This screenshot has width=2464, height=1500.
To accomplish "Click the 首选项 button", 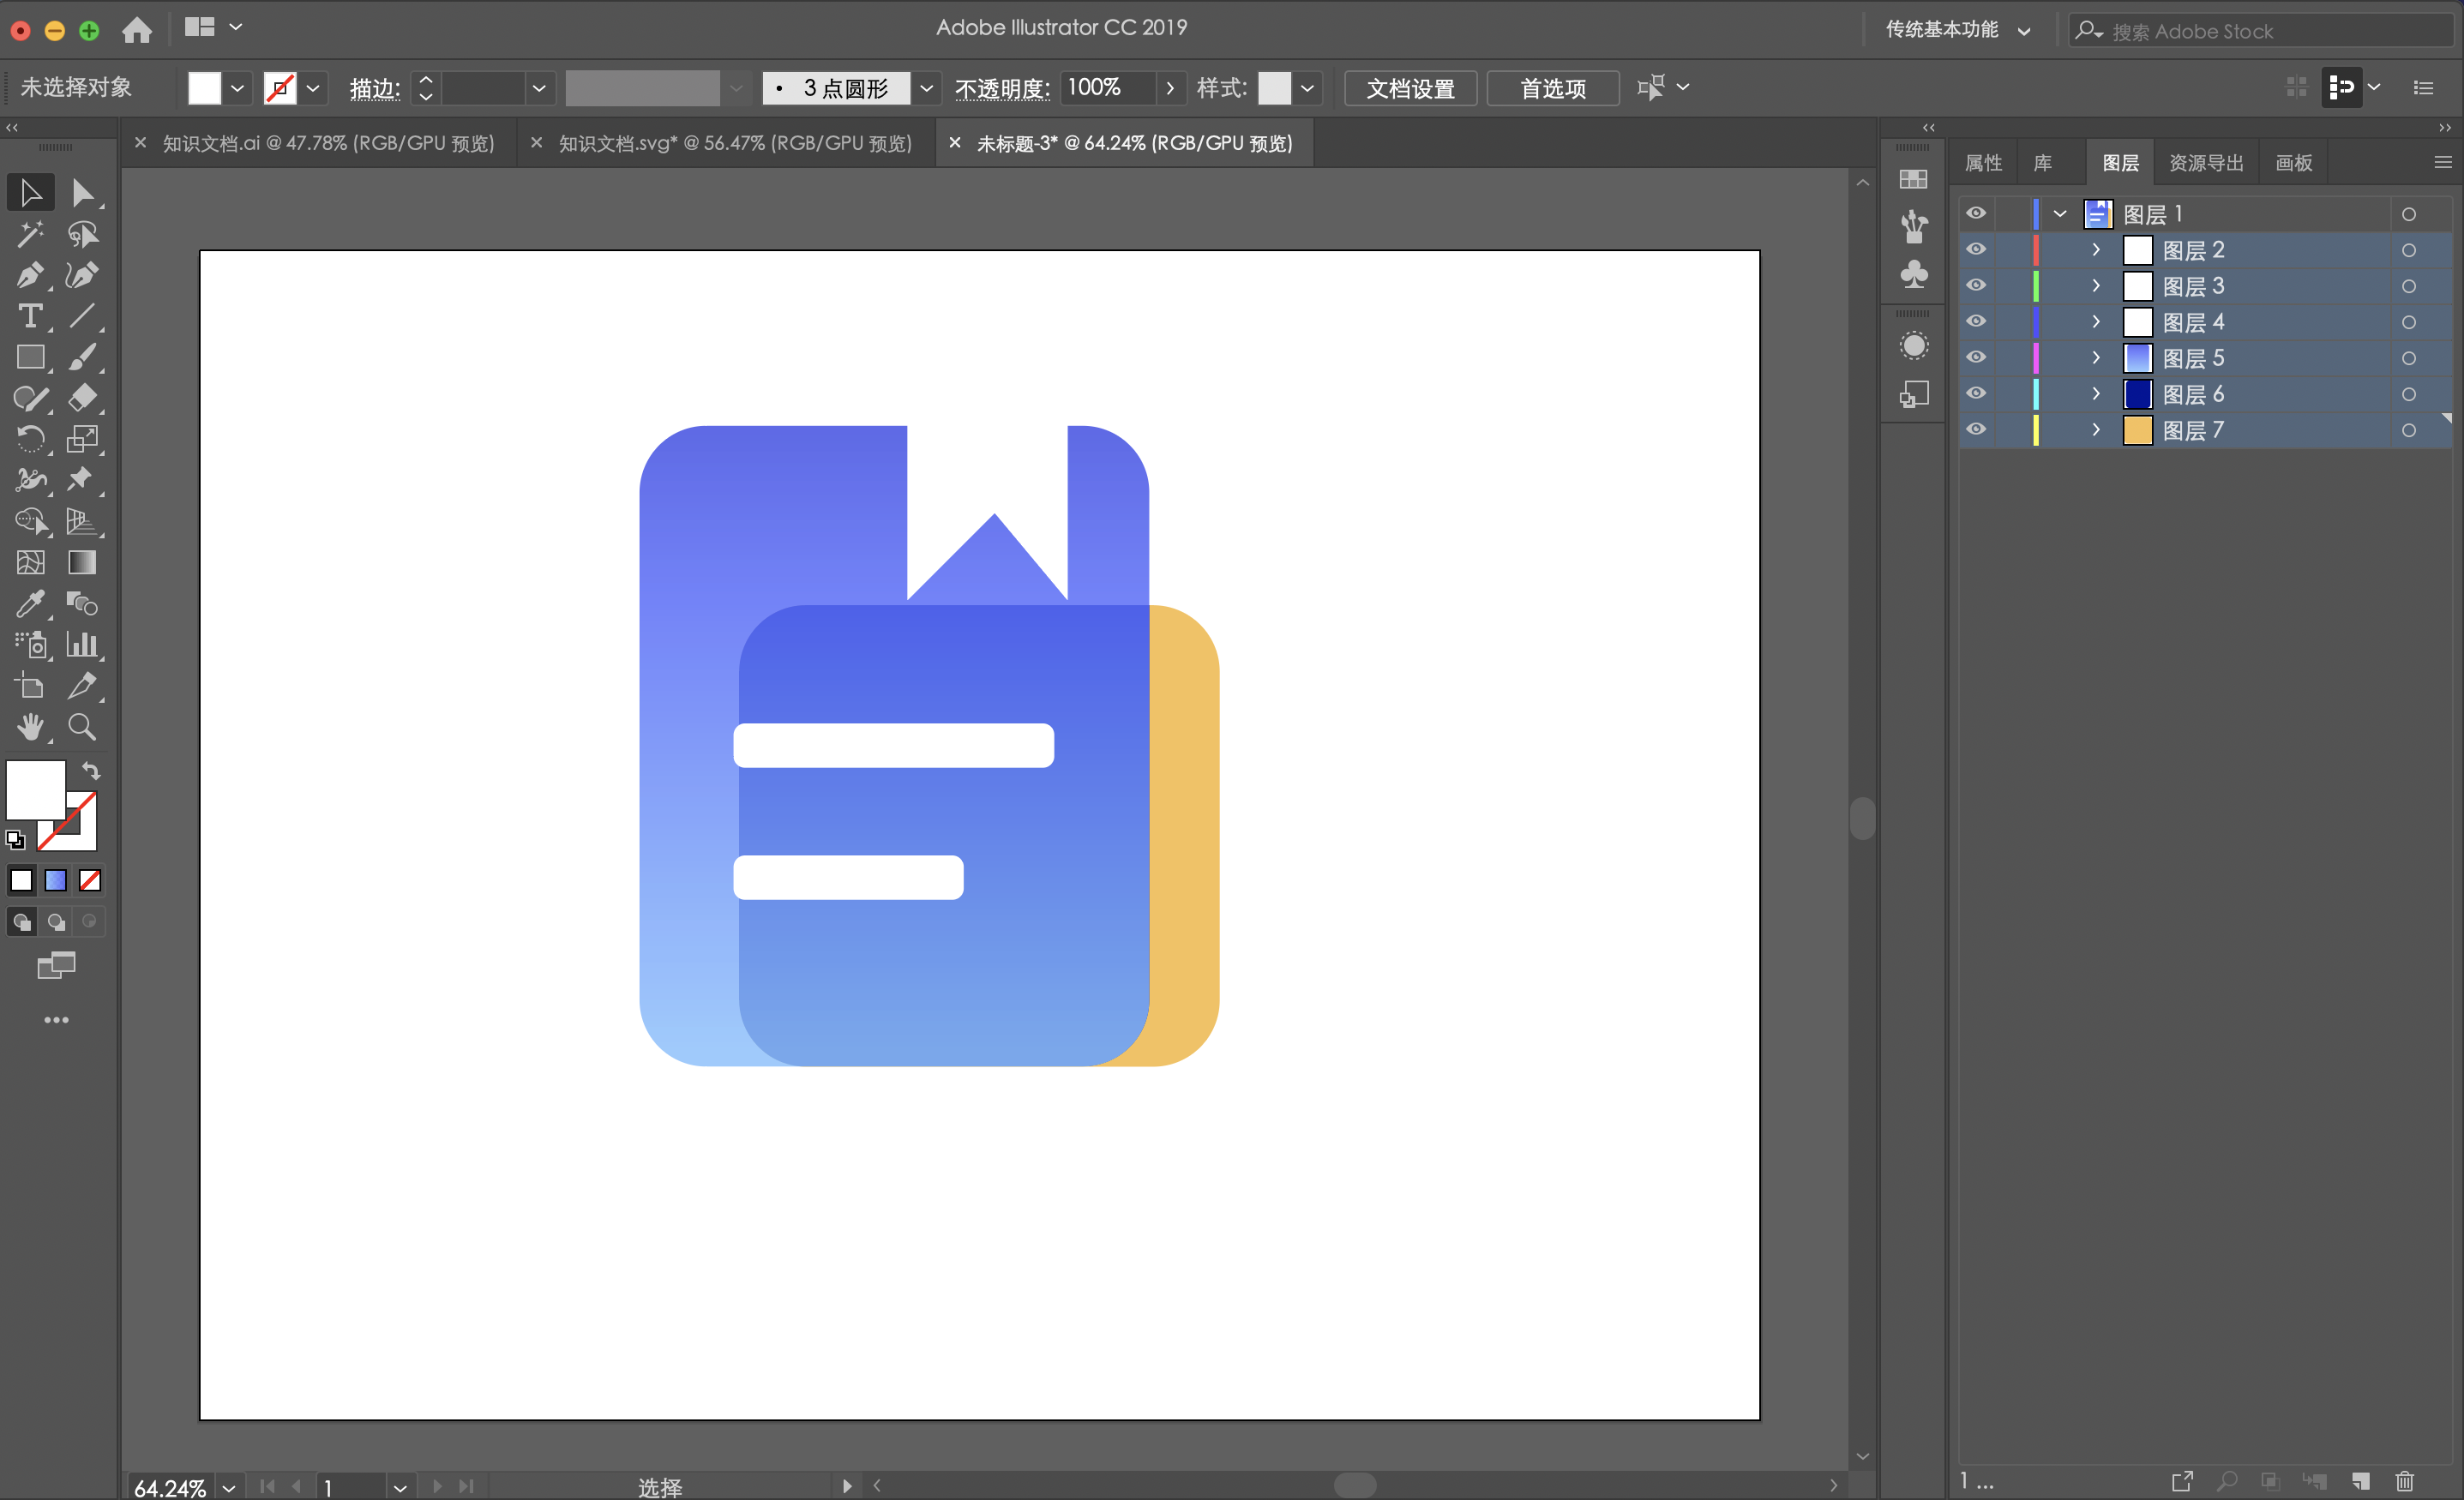I will (1553, 88).
